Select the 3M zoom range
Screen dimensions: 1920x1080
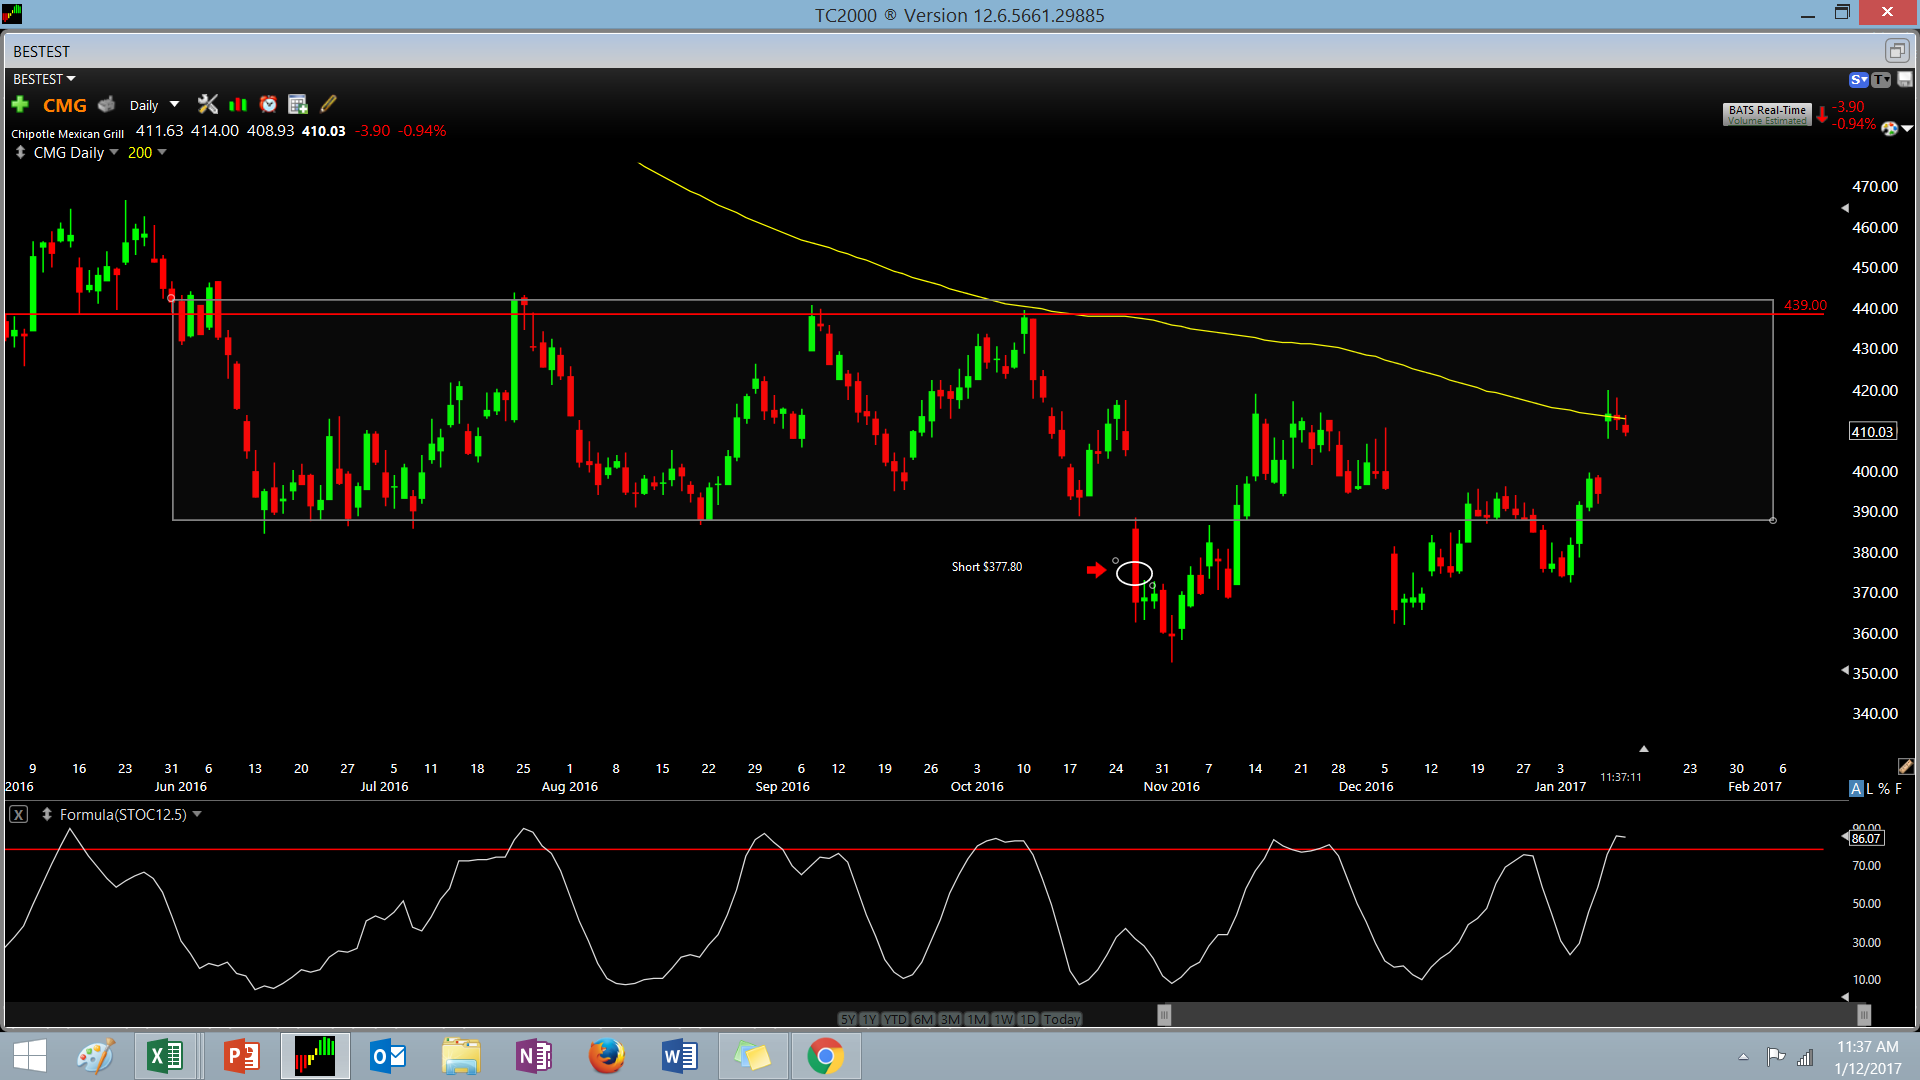point(950,1019)
